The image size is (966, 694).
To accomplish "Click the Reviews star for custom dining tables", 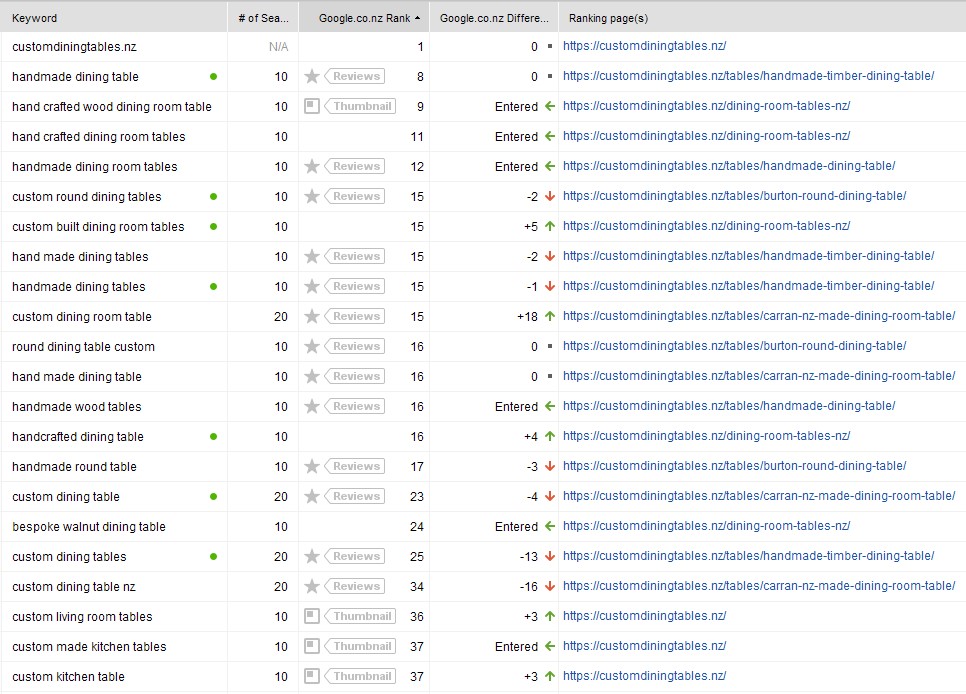I will [312, 556].
